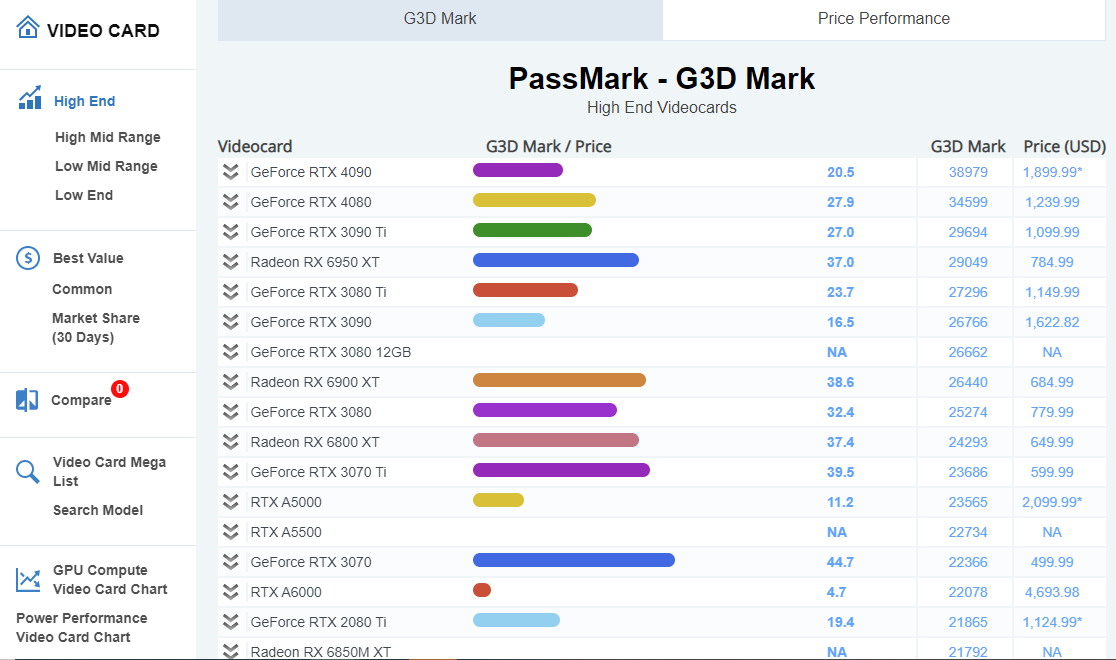The width and height of the screenshot is (1116, 660).
Task: Expand the GeForce RTX 3080 row
Action: coord(230,412)
